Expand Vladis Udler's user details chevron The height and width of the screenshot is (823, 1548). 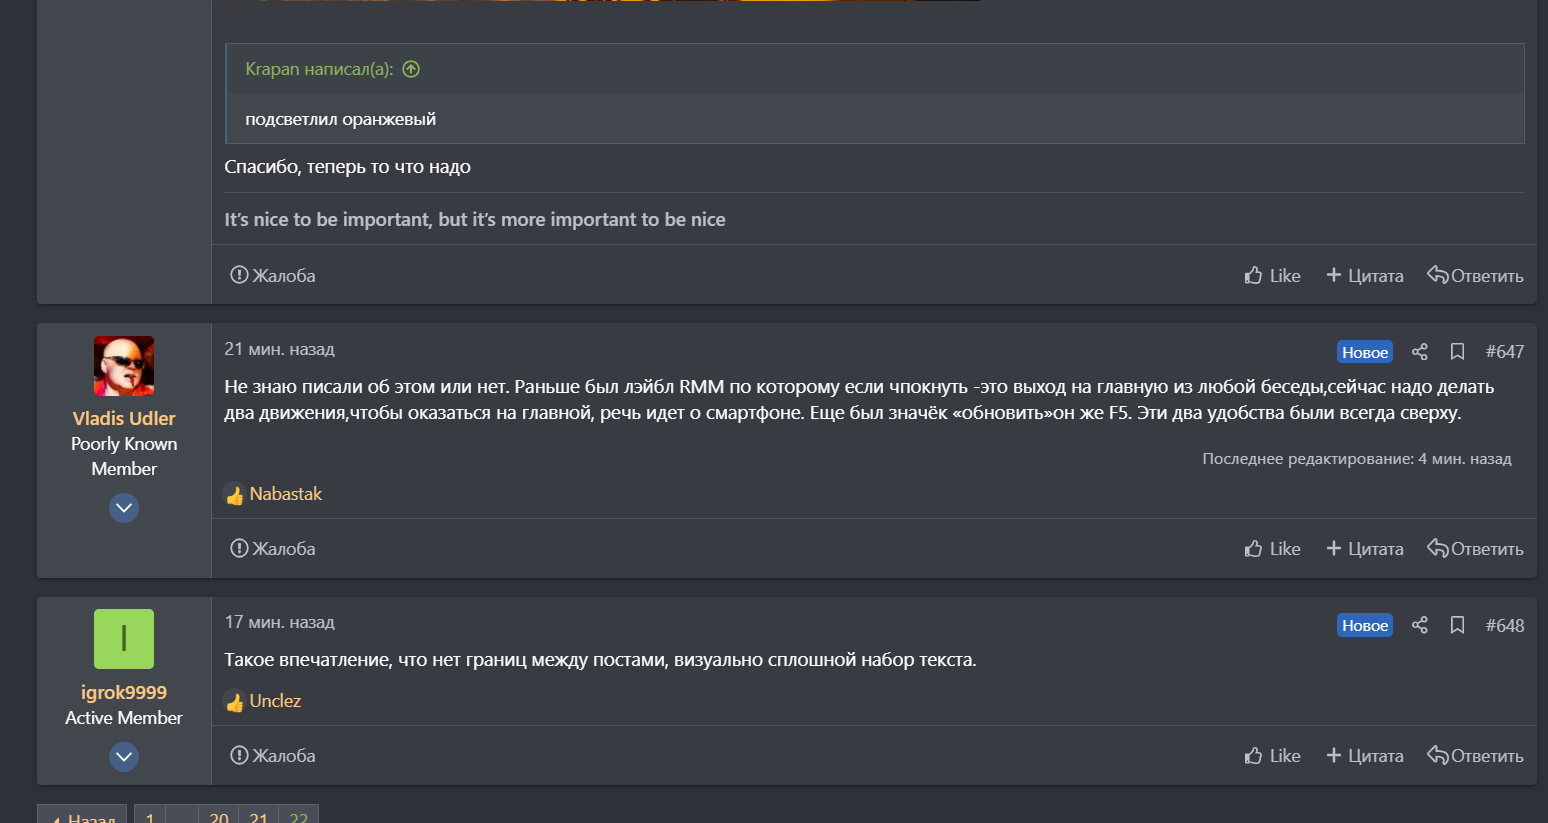[x=124, y=508]
